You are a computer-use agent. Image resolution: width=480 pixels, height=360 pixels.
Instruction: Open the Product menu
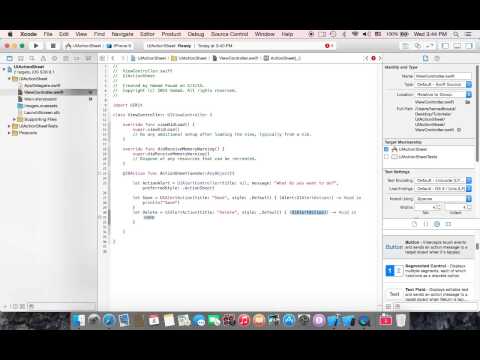point(171,34)
